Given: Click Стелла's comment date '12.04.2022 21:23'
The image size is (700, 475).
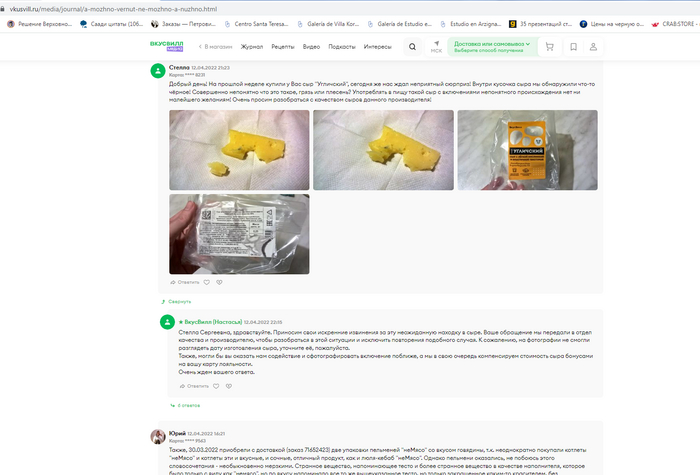Looking at the screenshot, I should 211,68.
